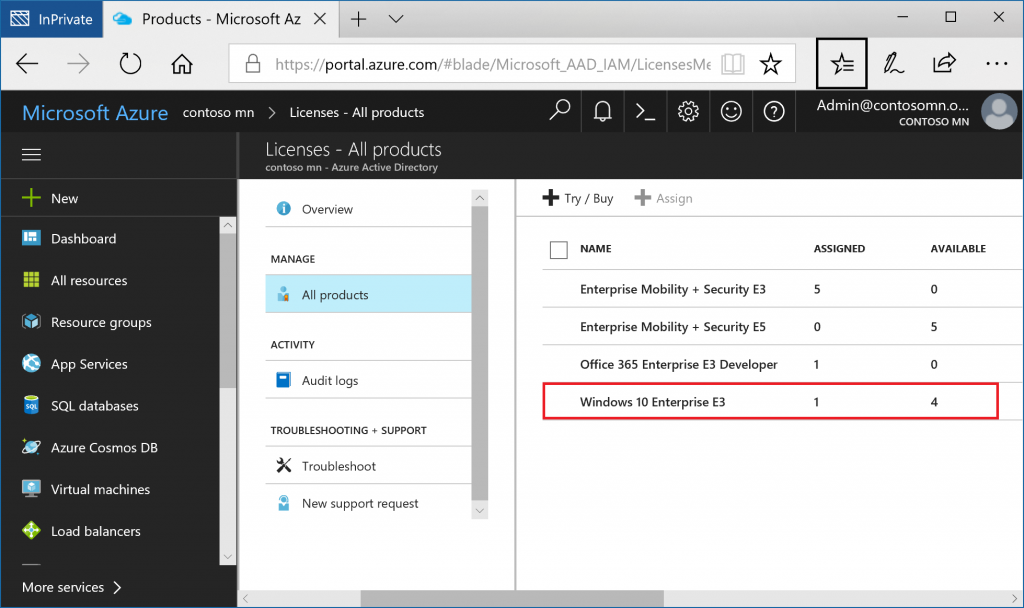Select all licenses with the NAME checkbox

click(x=558, y=249)
